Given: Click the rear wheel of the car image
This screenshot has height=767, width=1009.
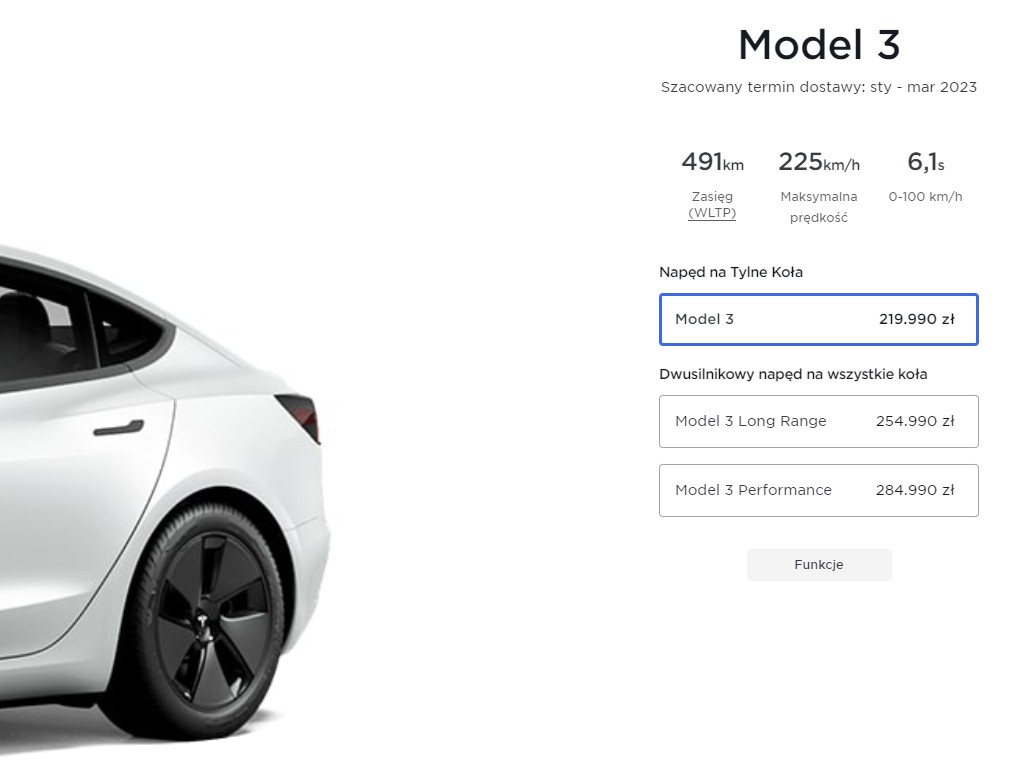Looking at the screenshot, I should [205, 620].
